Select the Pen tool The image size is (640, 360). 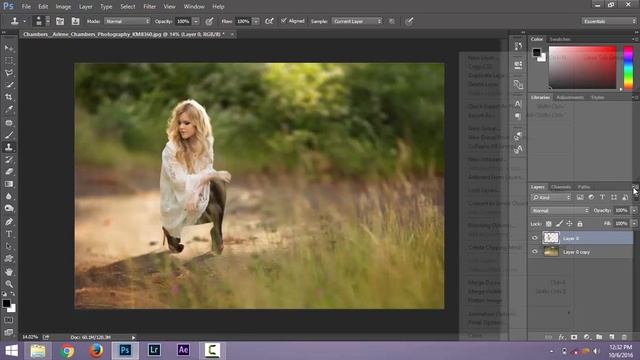pos(9,222)
